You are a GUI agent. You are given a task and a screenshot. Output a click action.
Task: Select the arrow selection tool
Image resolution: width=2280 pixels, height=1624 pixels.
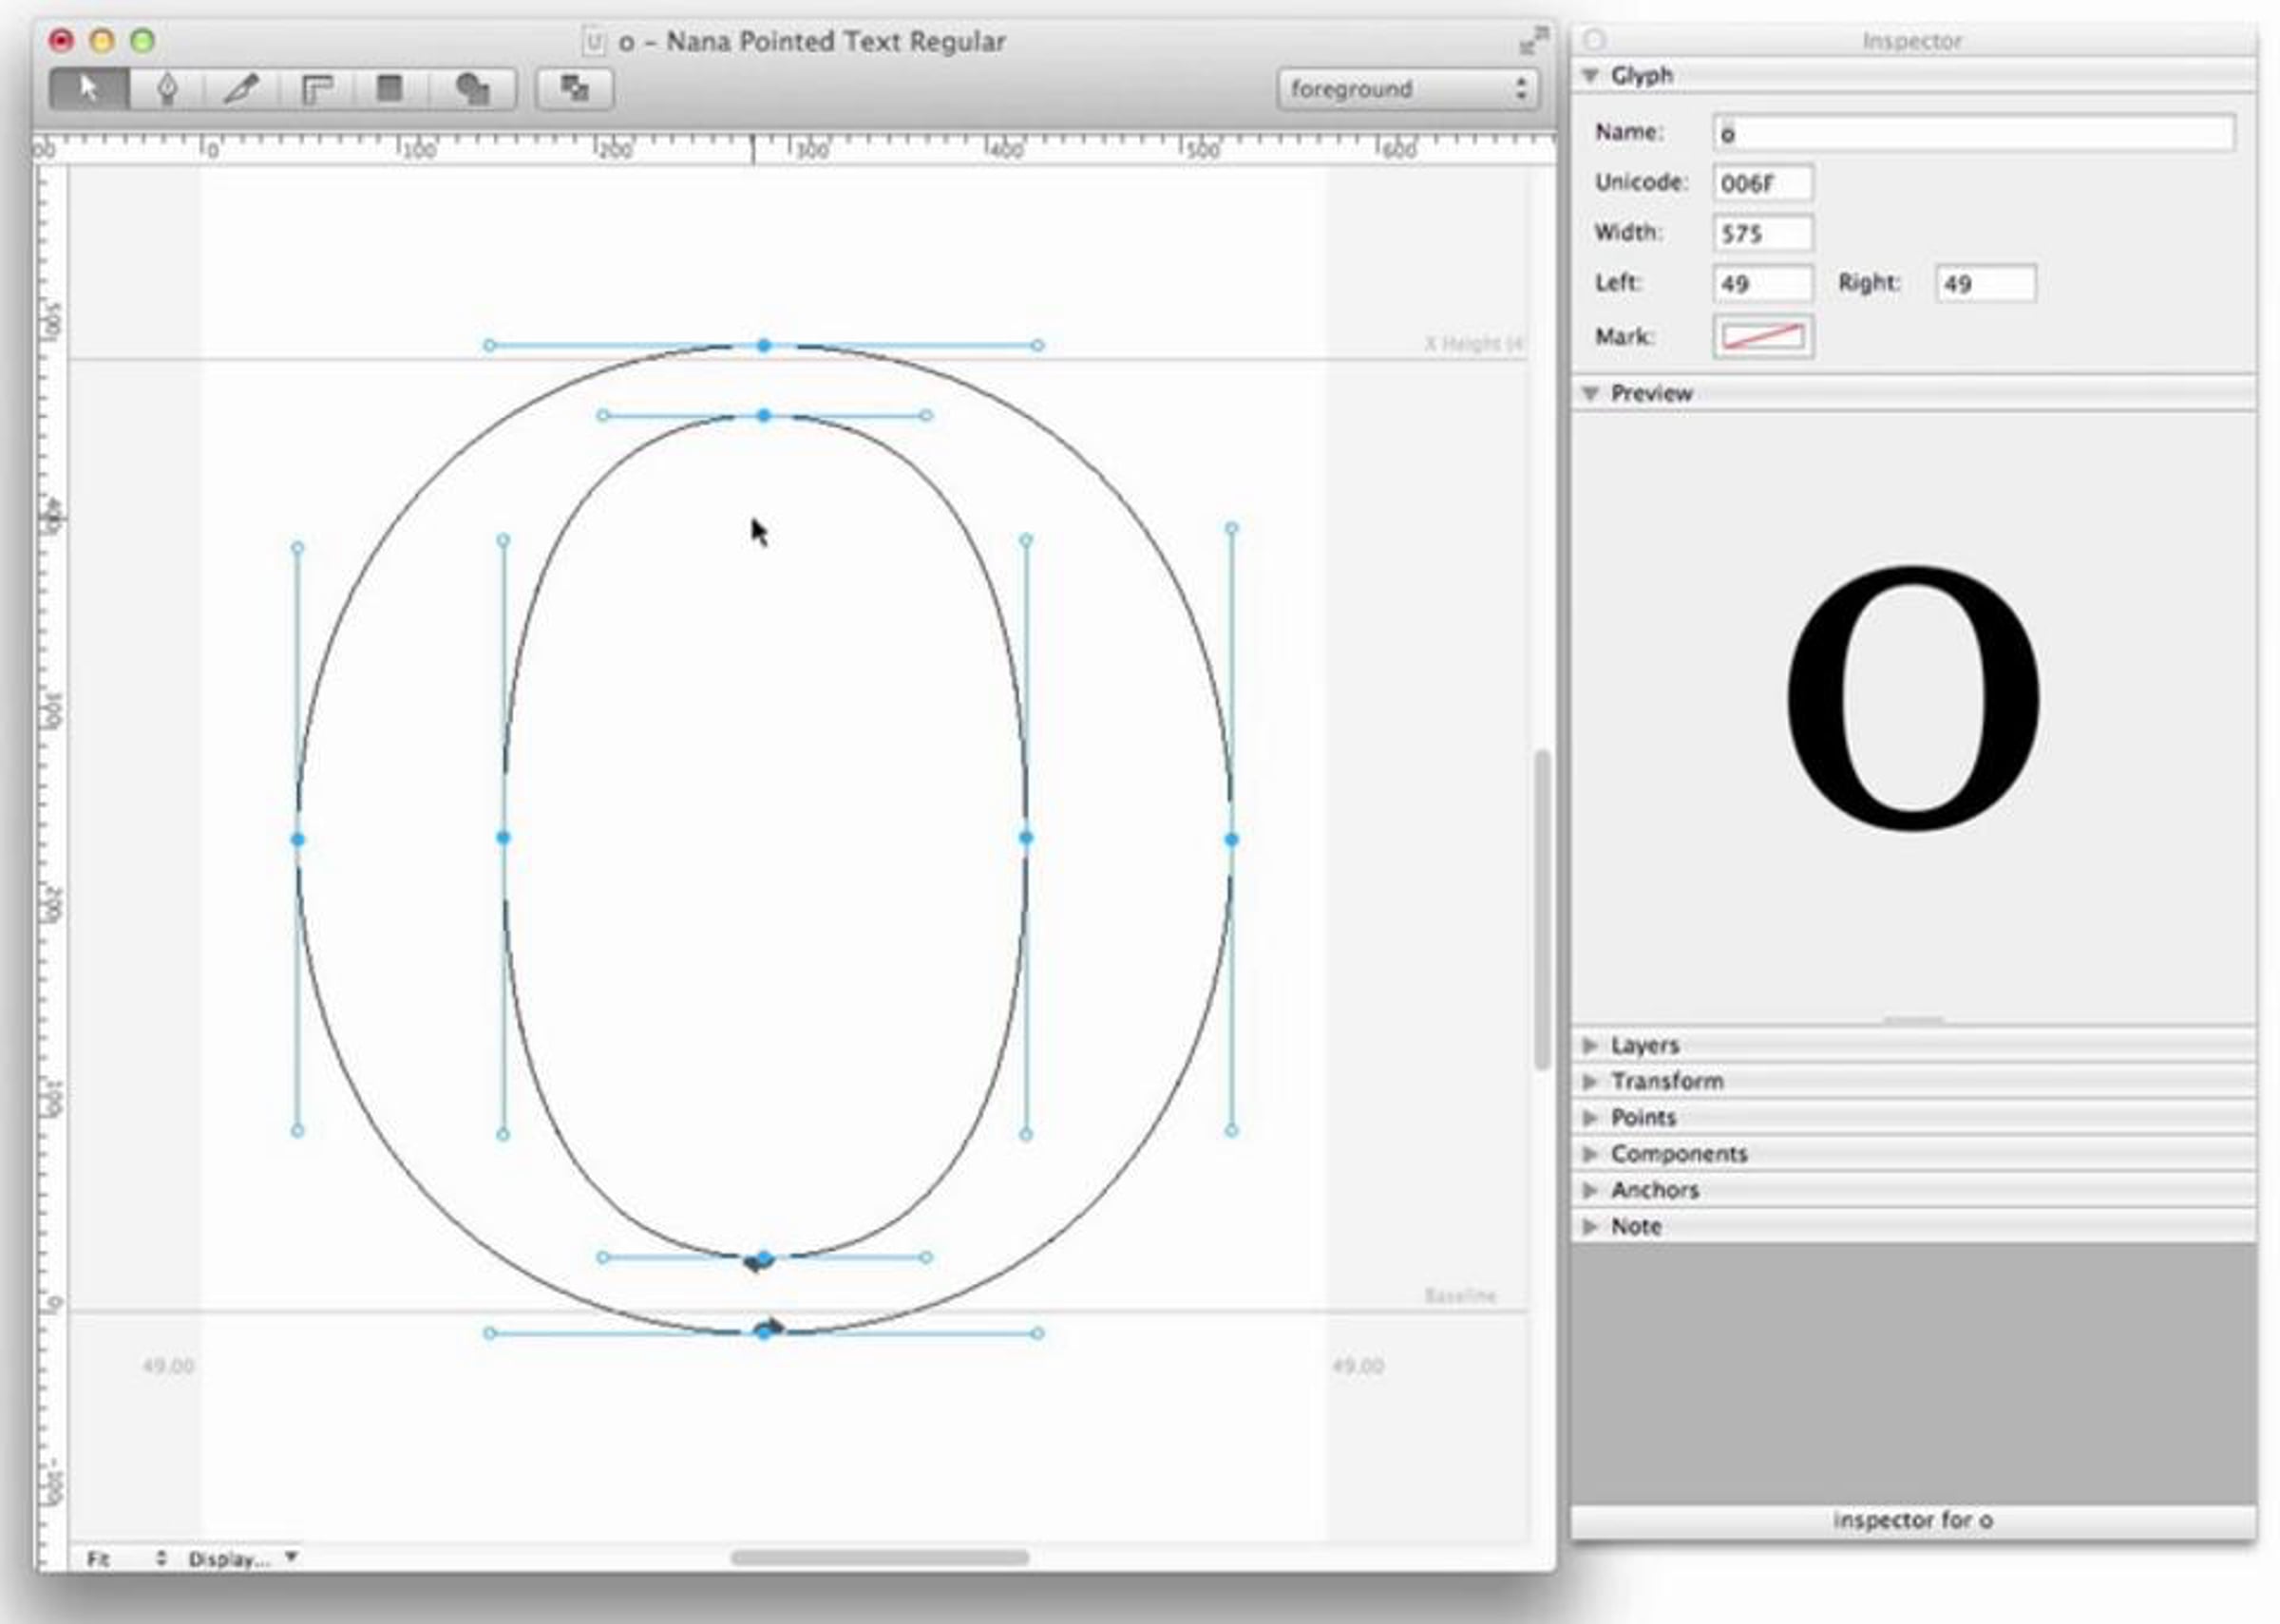pyautogui.click(x=89, y=89)
